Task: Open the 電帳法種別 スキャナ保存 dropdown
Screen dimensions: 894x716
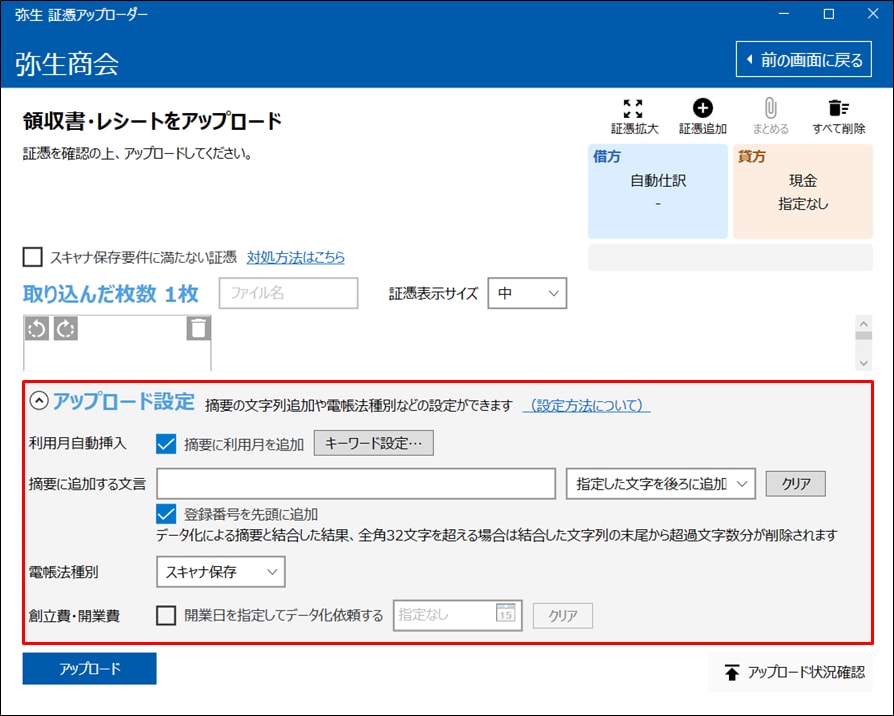Action: click(x=221, y=572)
